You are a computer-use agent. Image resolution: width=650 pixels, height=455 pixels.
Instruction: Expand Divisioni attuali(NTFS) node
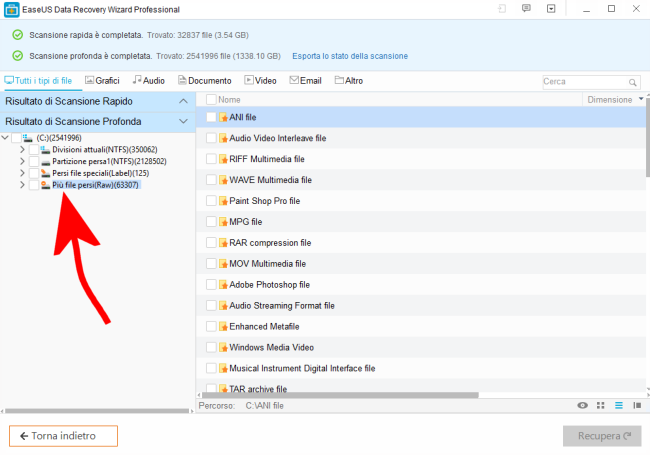tap(22, 150)
